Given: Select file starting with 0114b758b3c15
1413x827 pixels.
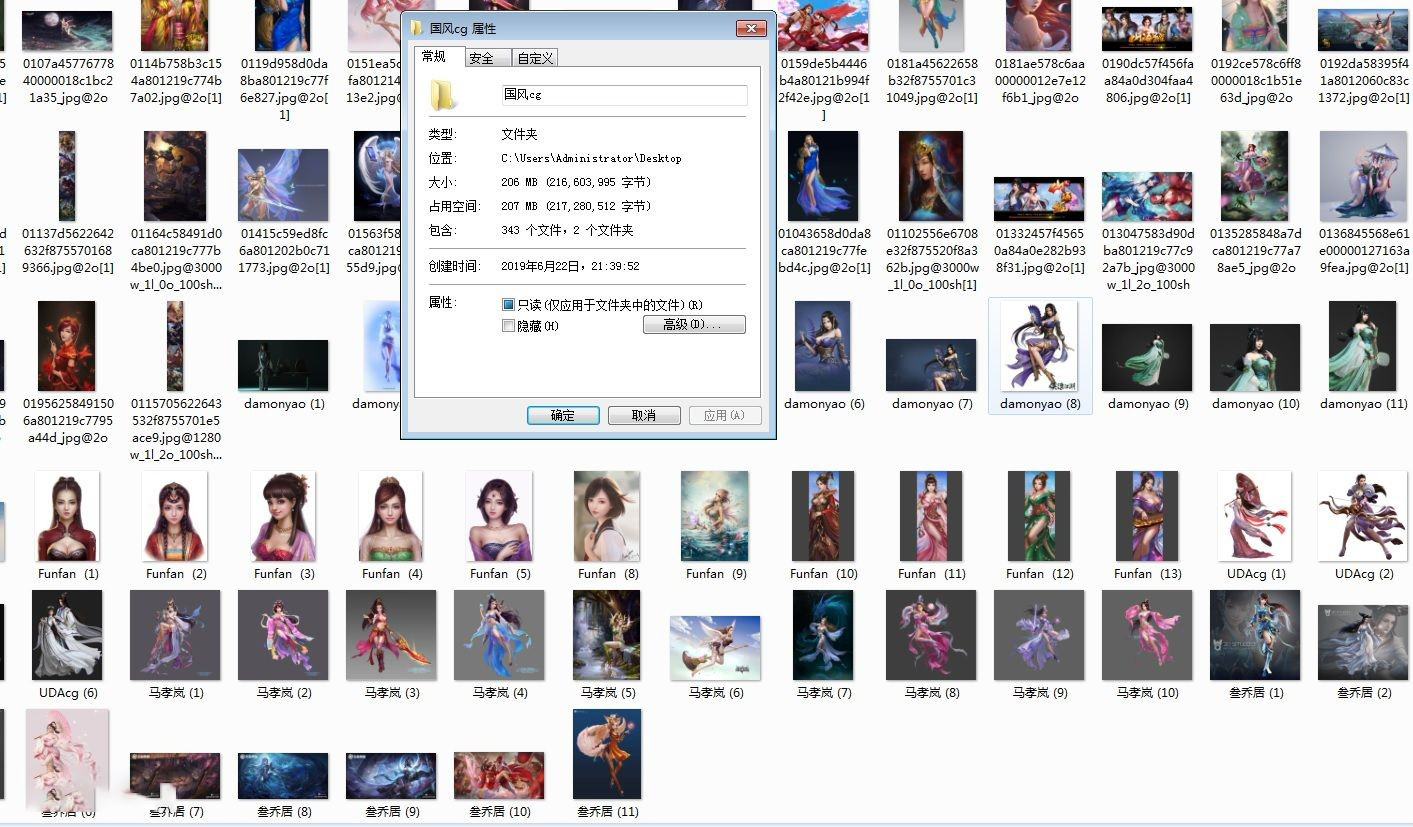Looking at the screenshot, I should click(175, 25).
